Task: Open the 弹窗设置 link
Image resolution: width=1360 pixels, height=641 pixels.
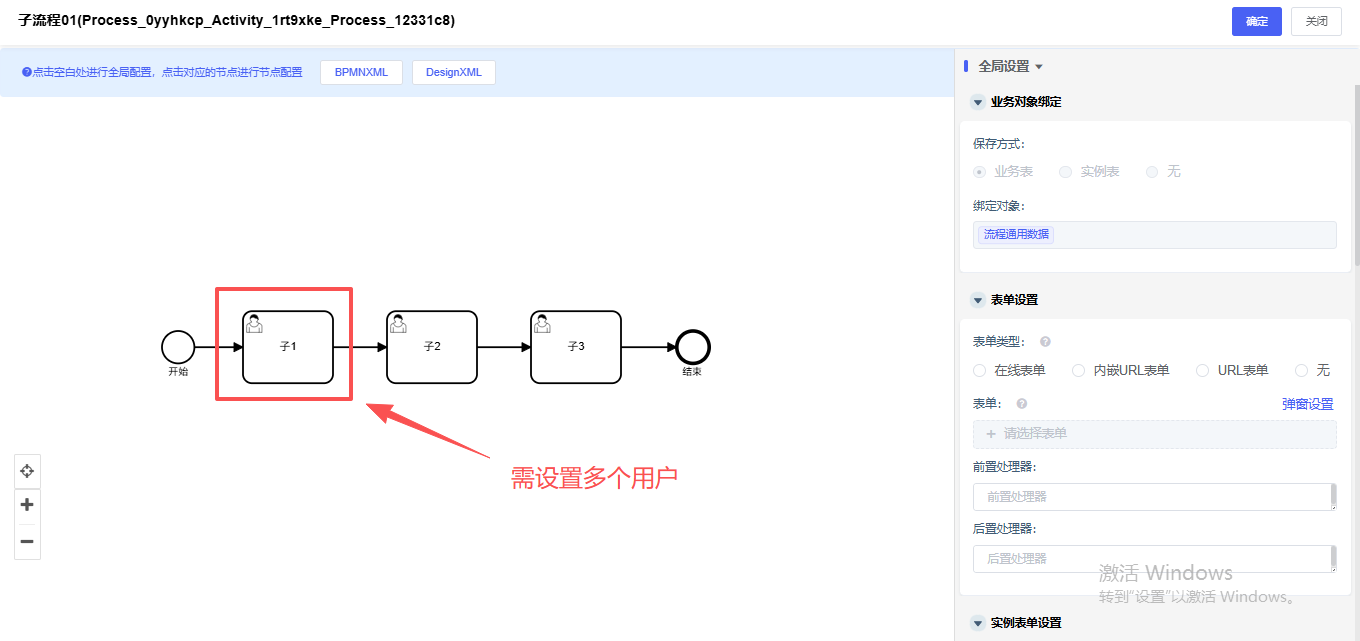Action: click(1307, 405)
